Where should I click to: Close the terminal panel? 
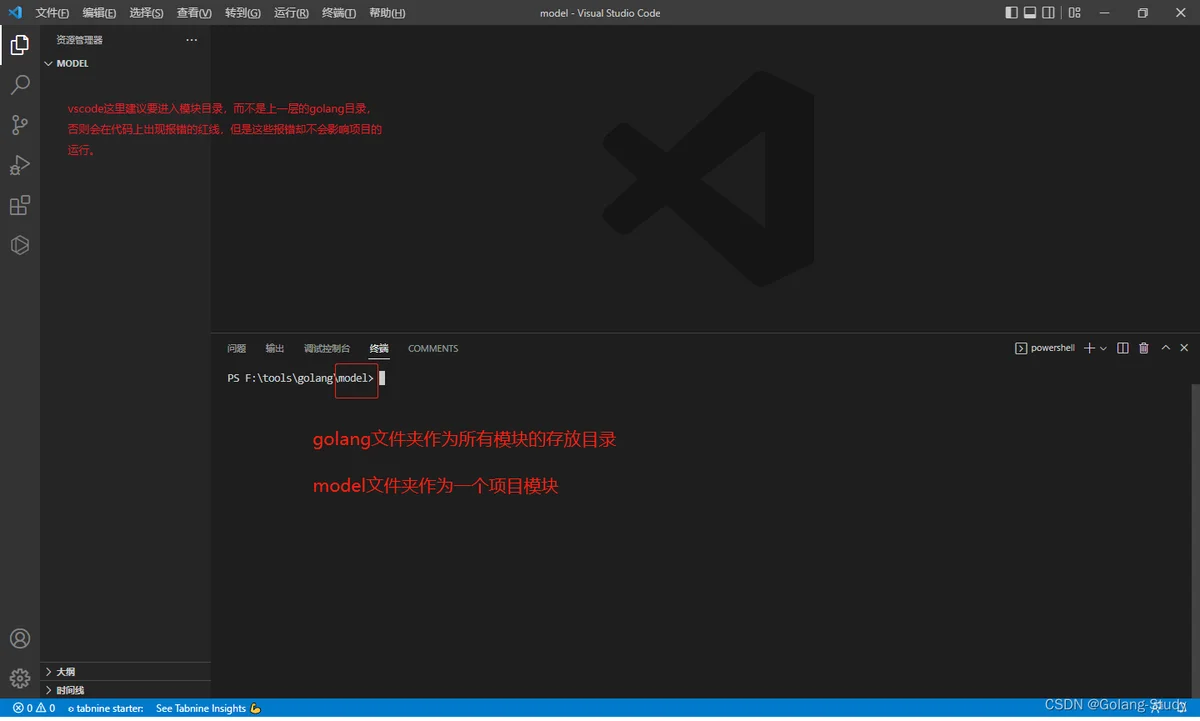click(1185, 348)
